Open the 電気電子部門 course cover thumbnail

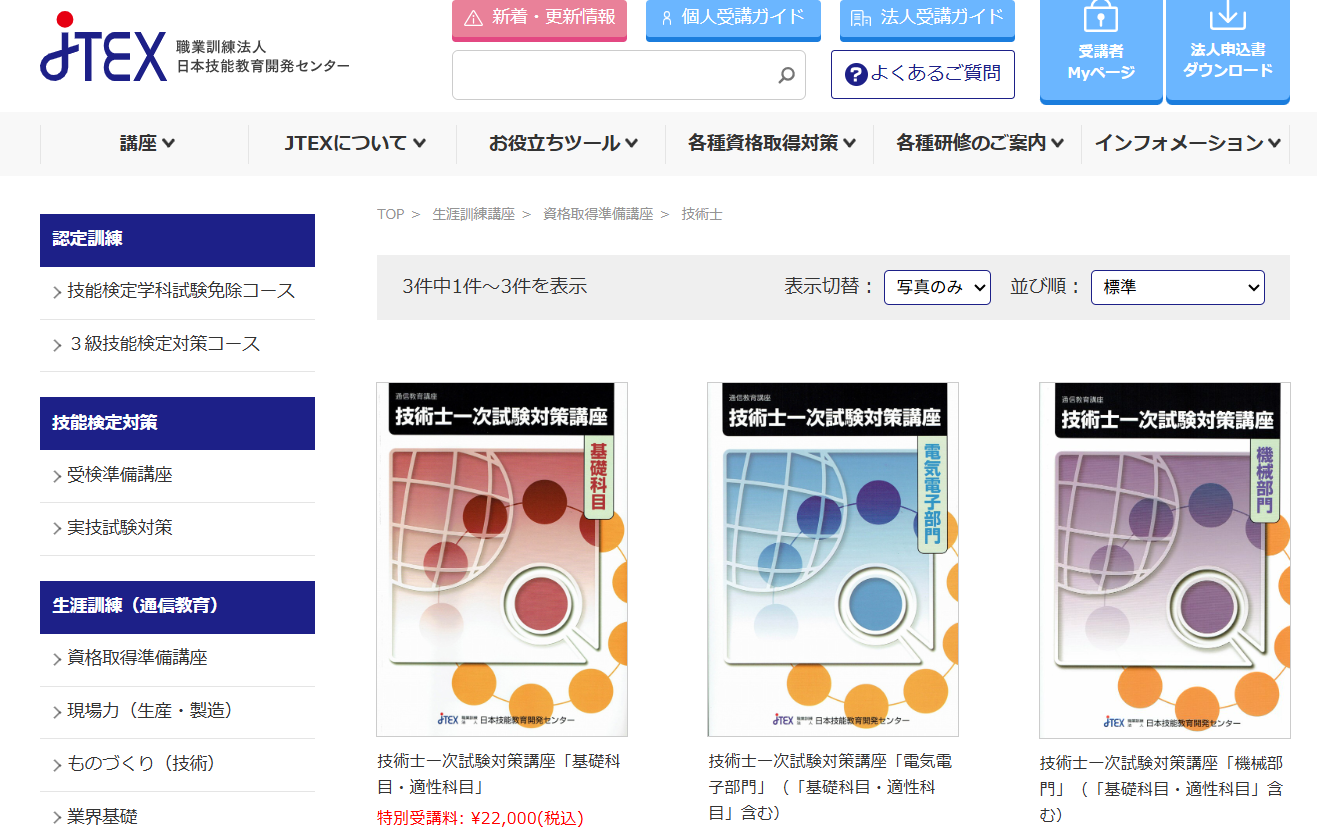[833, 559]
